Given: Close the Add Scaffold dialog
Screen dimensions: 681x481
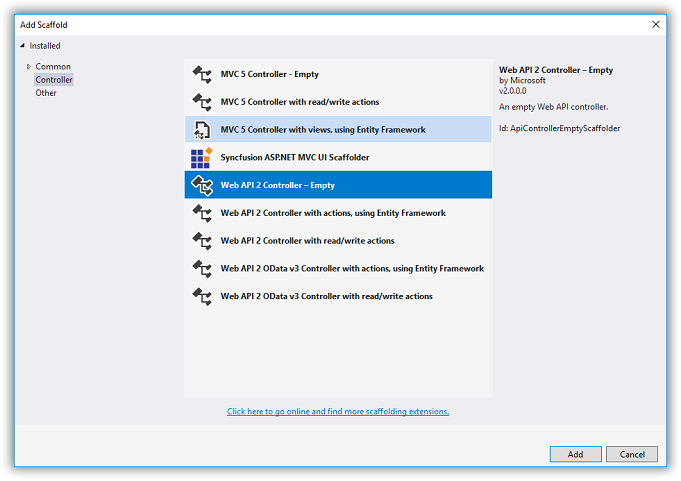Looking at the screenshot, I should 656,25.
